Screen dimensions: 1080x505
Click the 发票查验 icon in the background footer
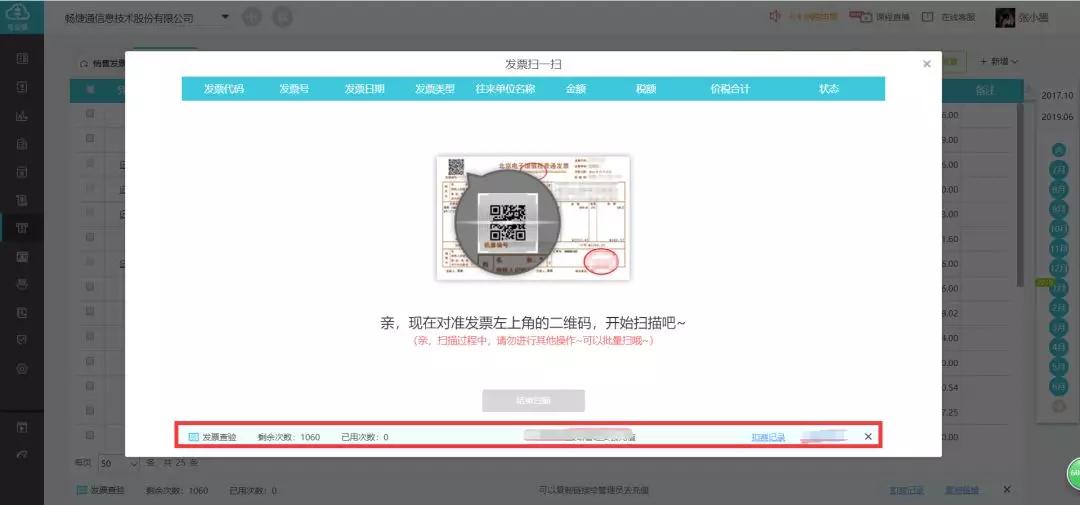pyautogui.click(x=82, y=491)
